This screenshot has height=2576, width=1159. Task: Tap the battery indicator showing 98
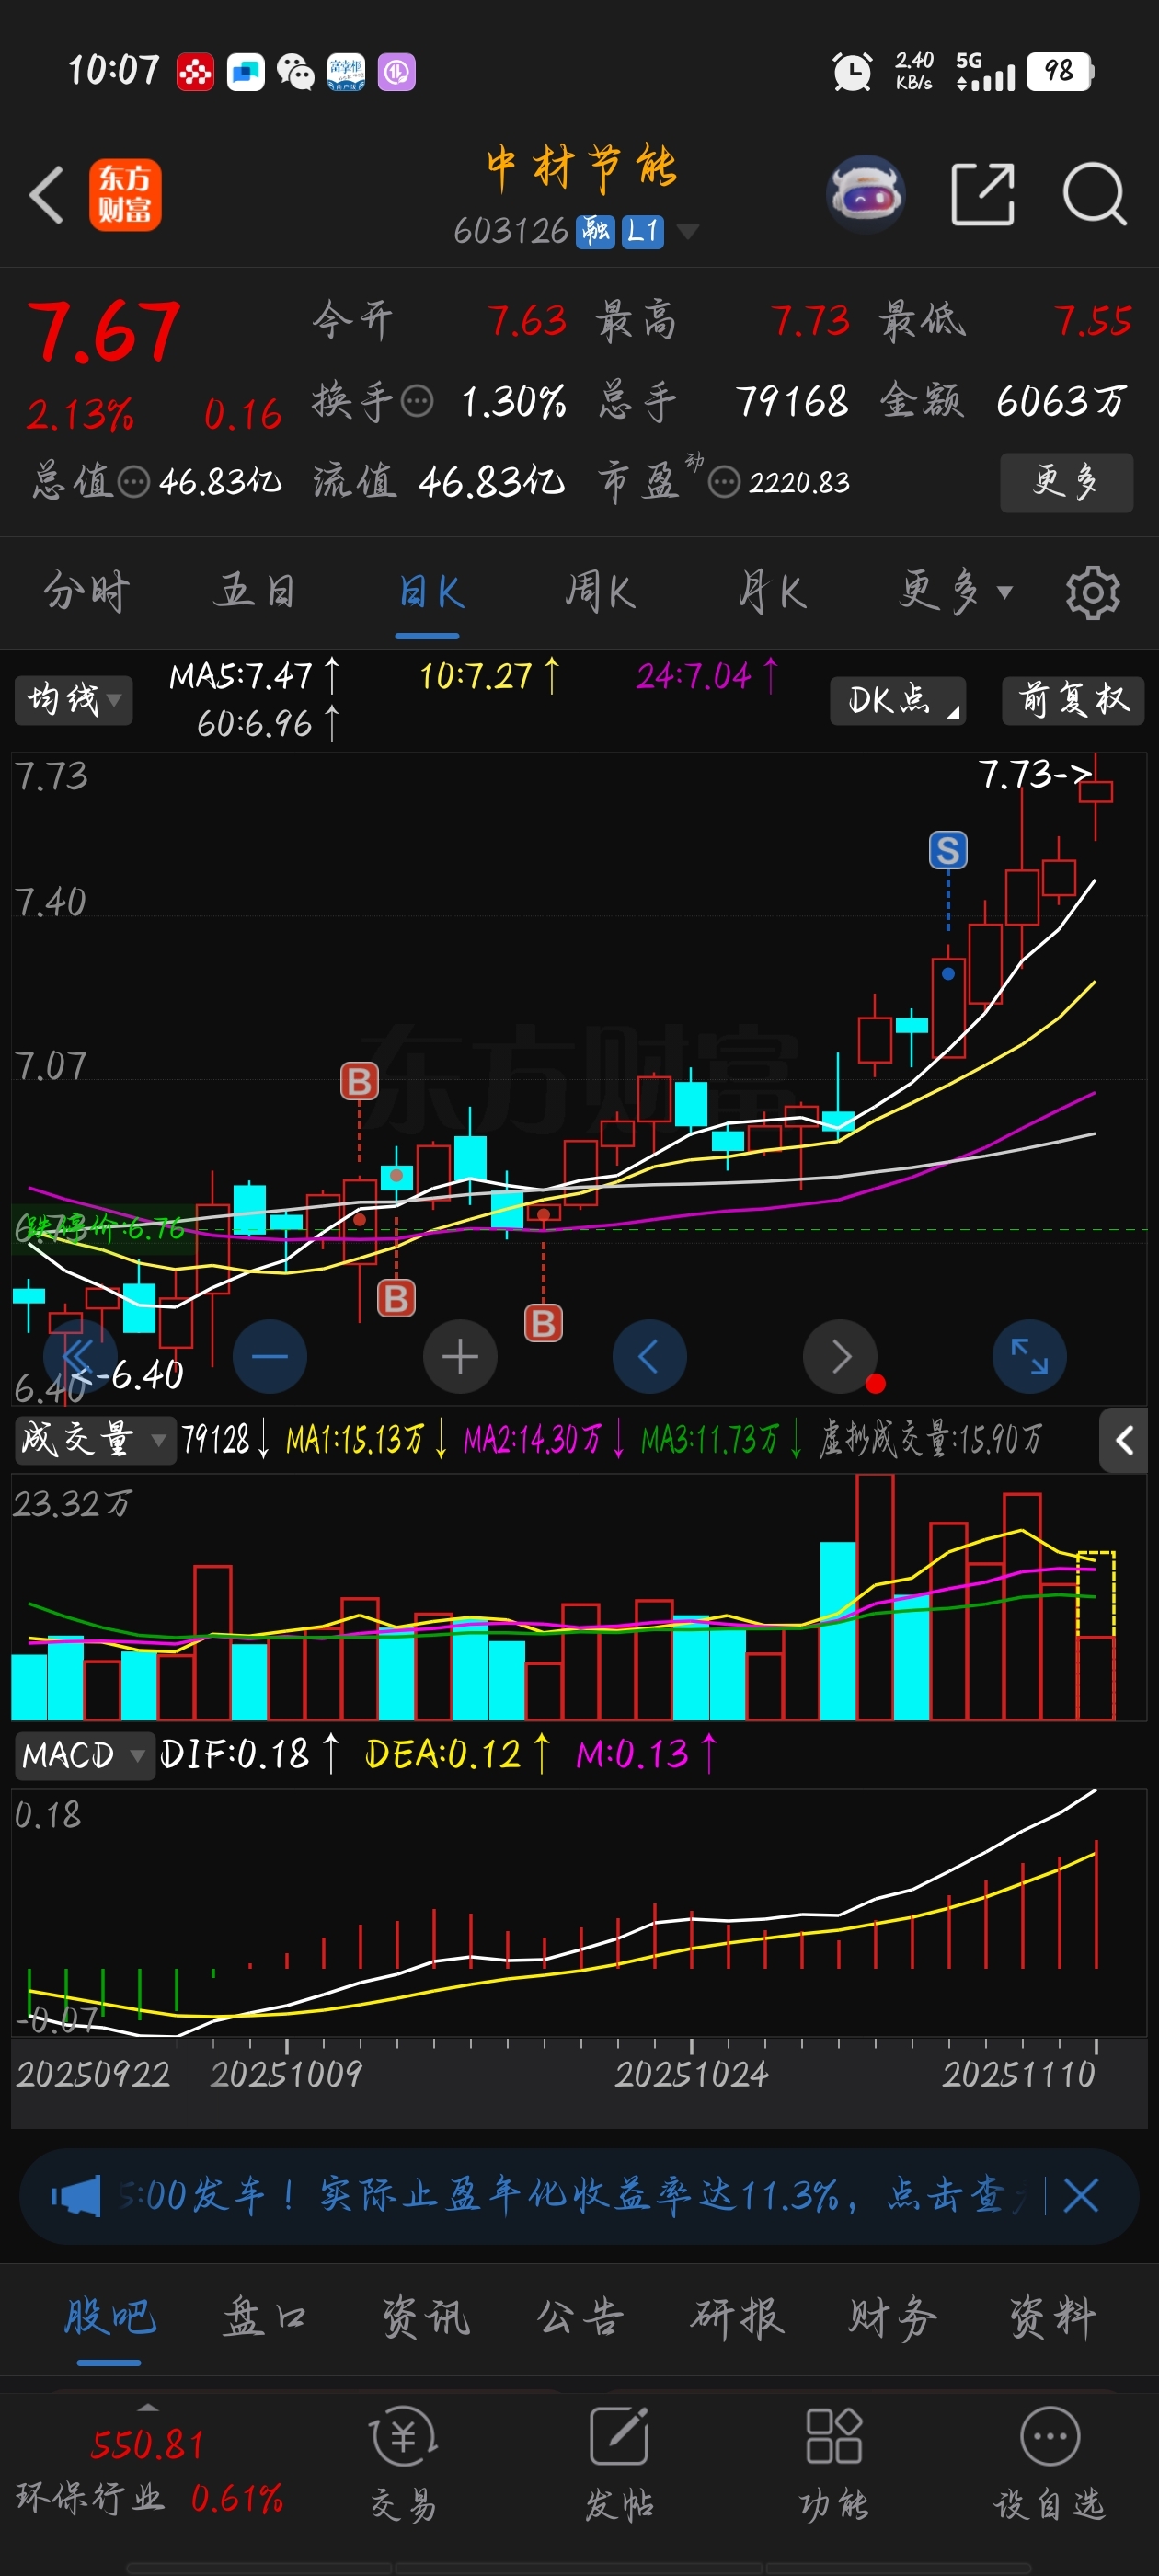click(x=1060, y=72)
